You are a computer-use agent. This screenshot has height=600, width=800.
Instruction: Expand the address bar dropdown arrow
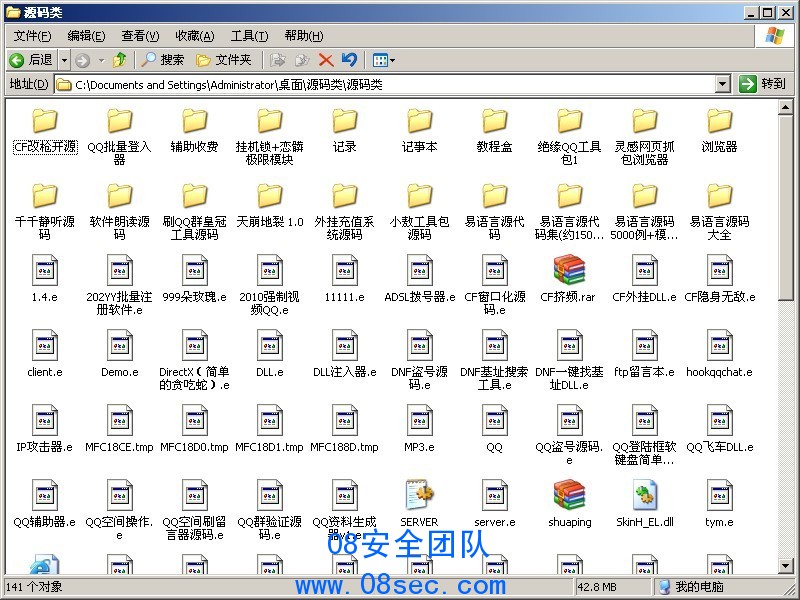pyautogui.click(x=722, y=84)
